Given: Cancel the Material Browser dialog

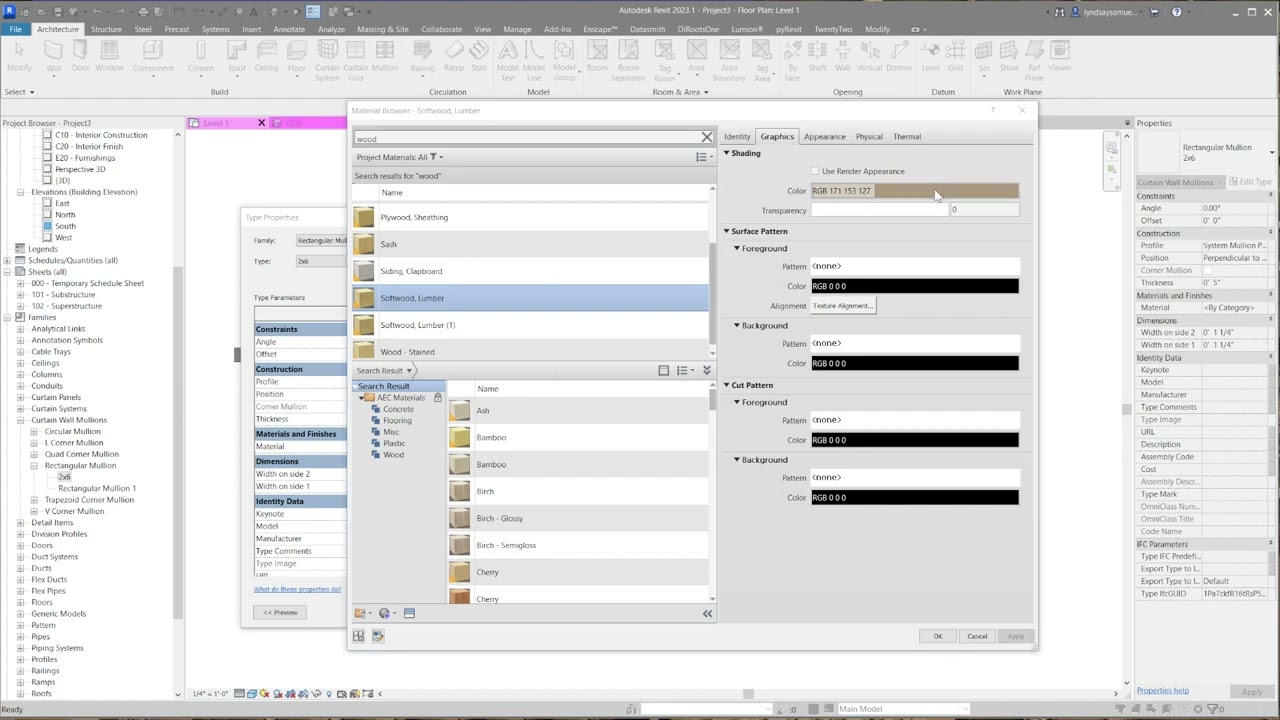Looking at the screenshot, I should point(977,637).
